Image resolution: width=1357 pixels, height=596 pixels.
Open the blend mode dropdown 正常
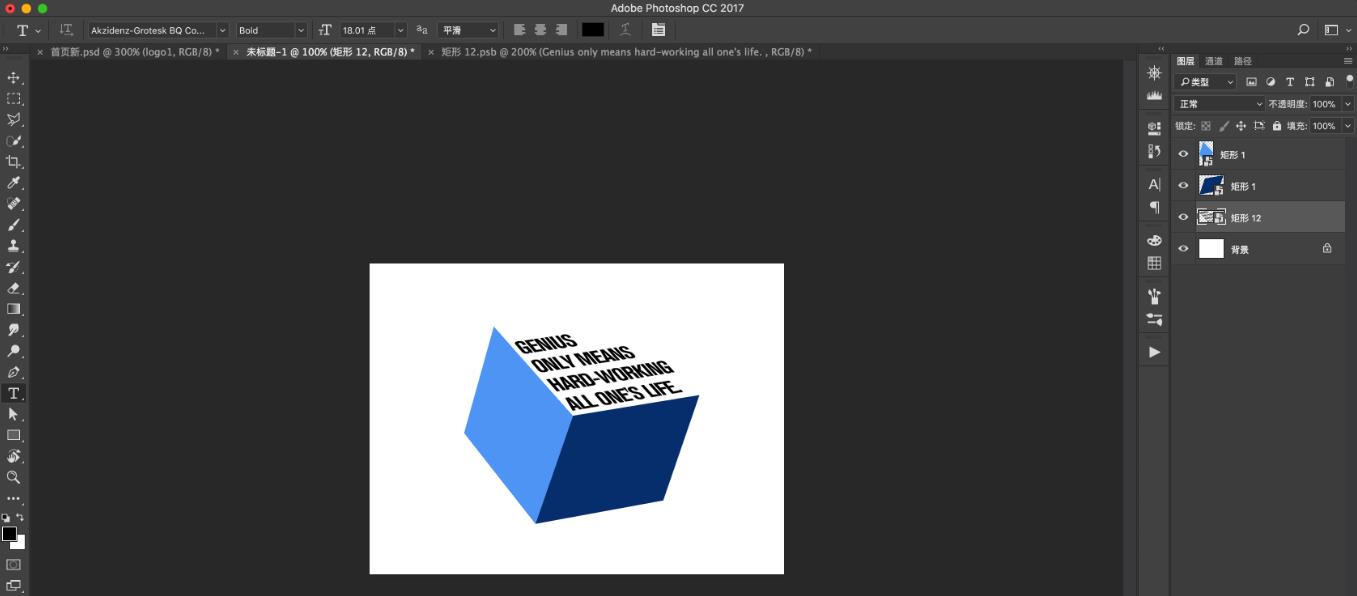[1220, 104]
